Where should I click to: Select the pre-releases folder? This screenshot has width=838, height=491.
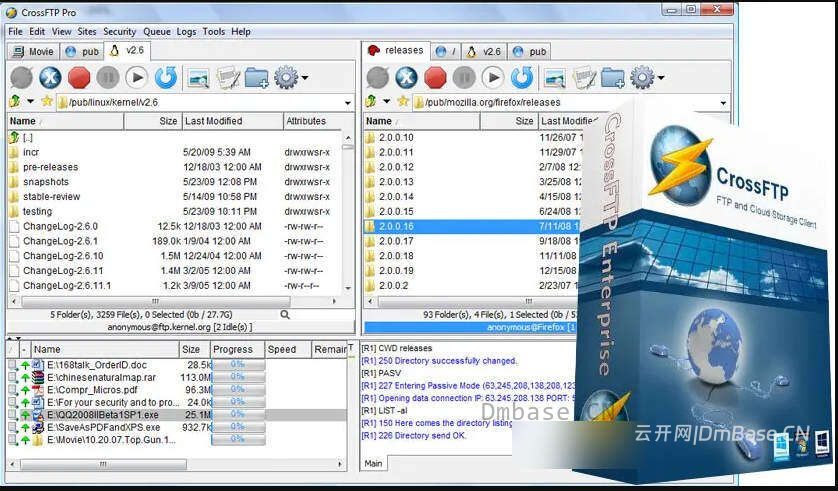pyautogui.click(x=50, y=167)
